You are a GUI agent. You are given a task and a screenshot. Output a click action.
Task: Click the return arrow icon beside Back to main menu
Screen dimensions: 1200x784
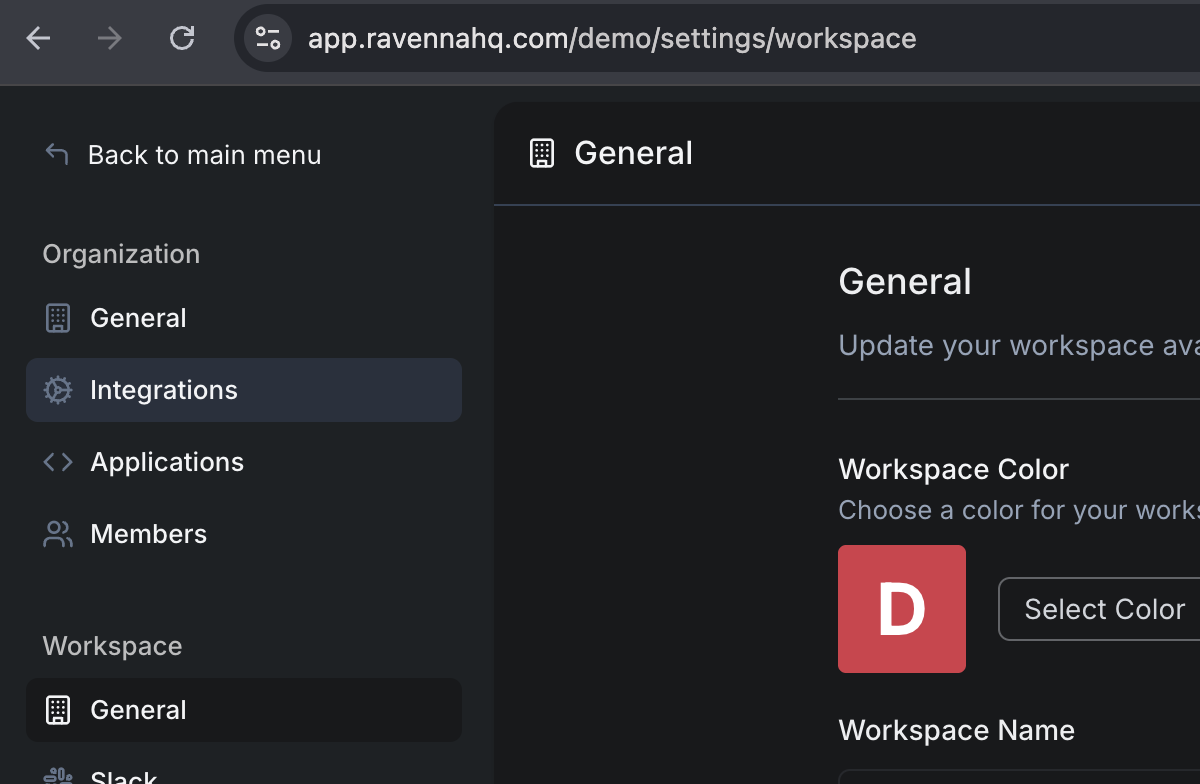57,155
